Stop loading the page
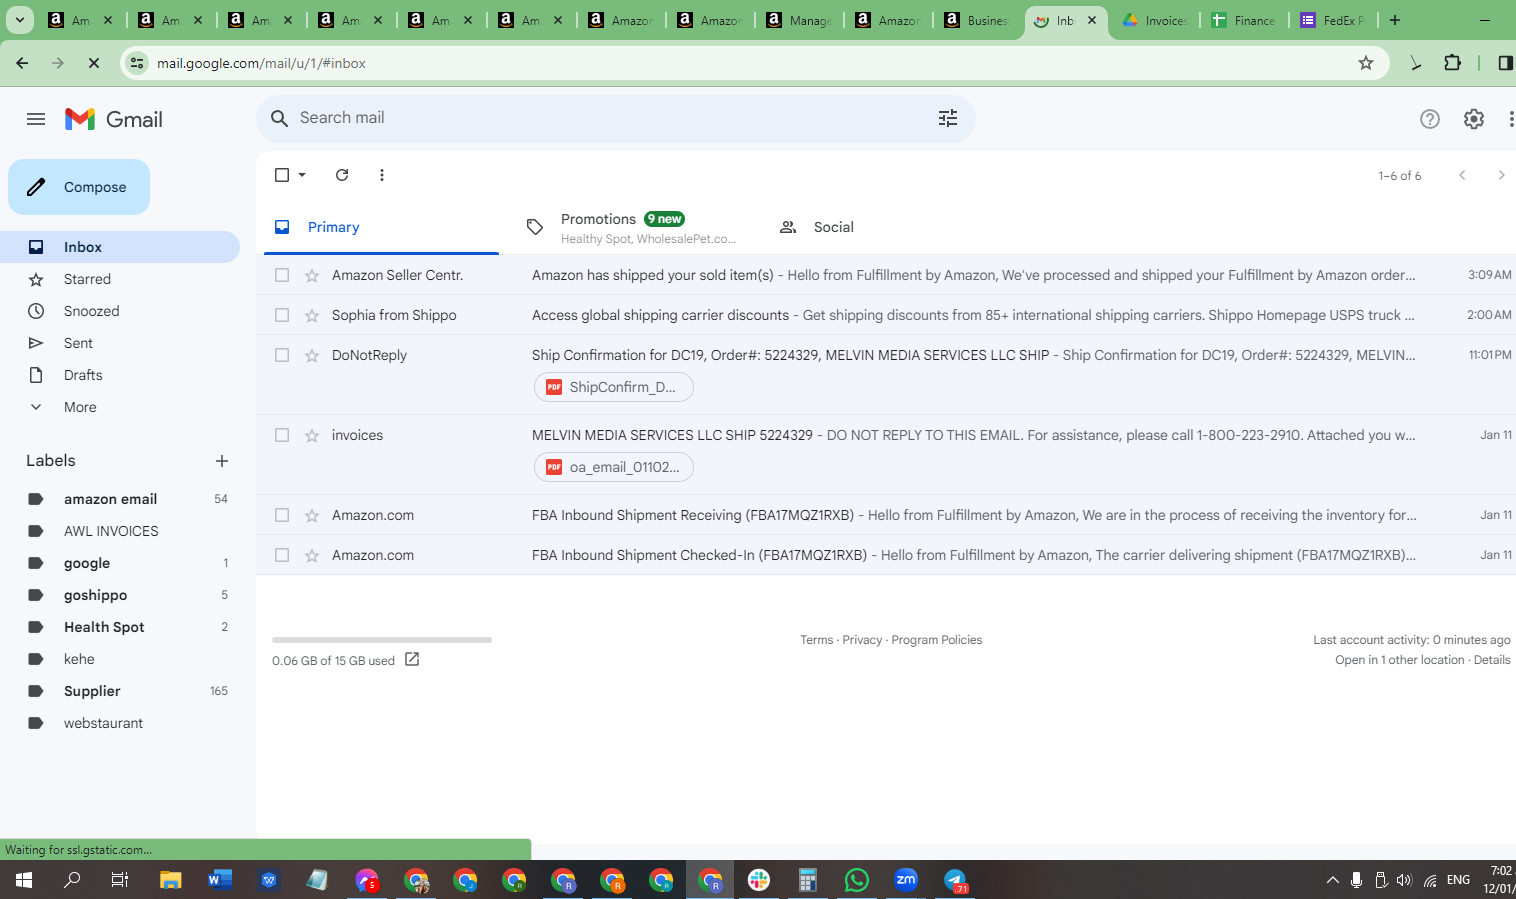 pyautogui.click(x=94, y=63)
